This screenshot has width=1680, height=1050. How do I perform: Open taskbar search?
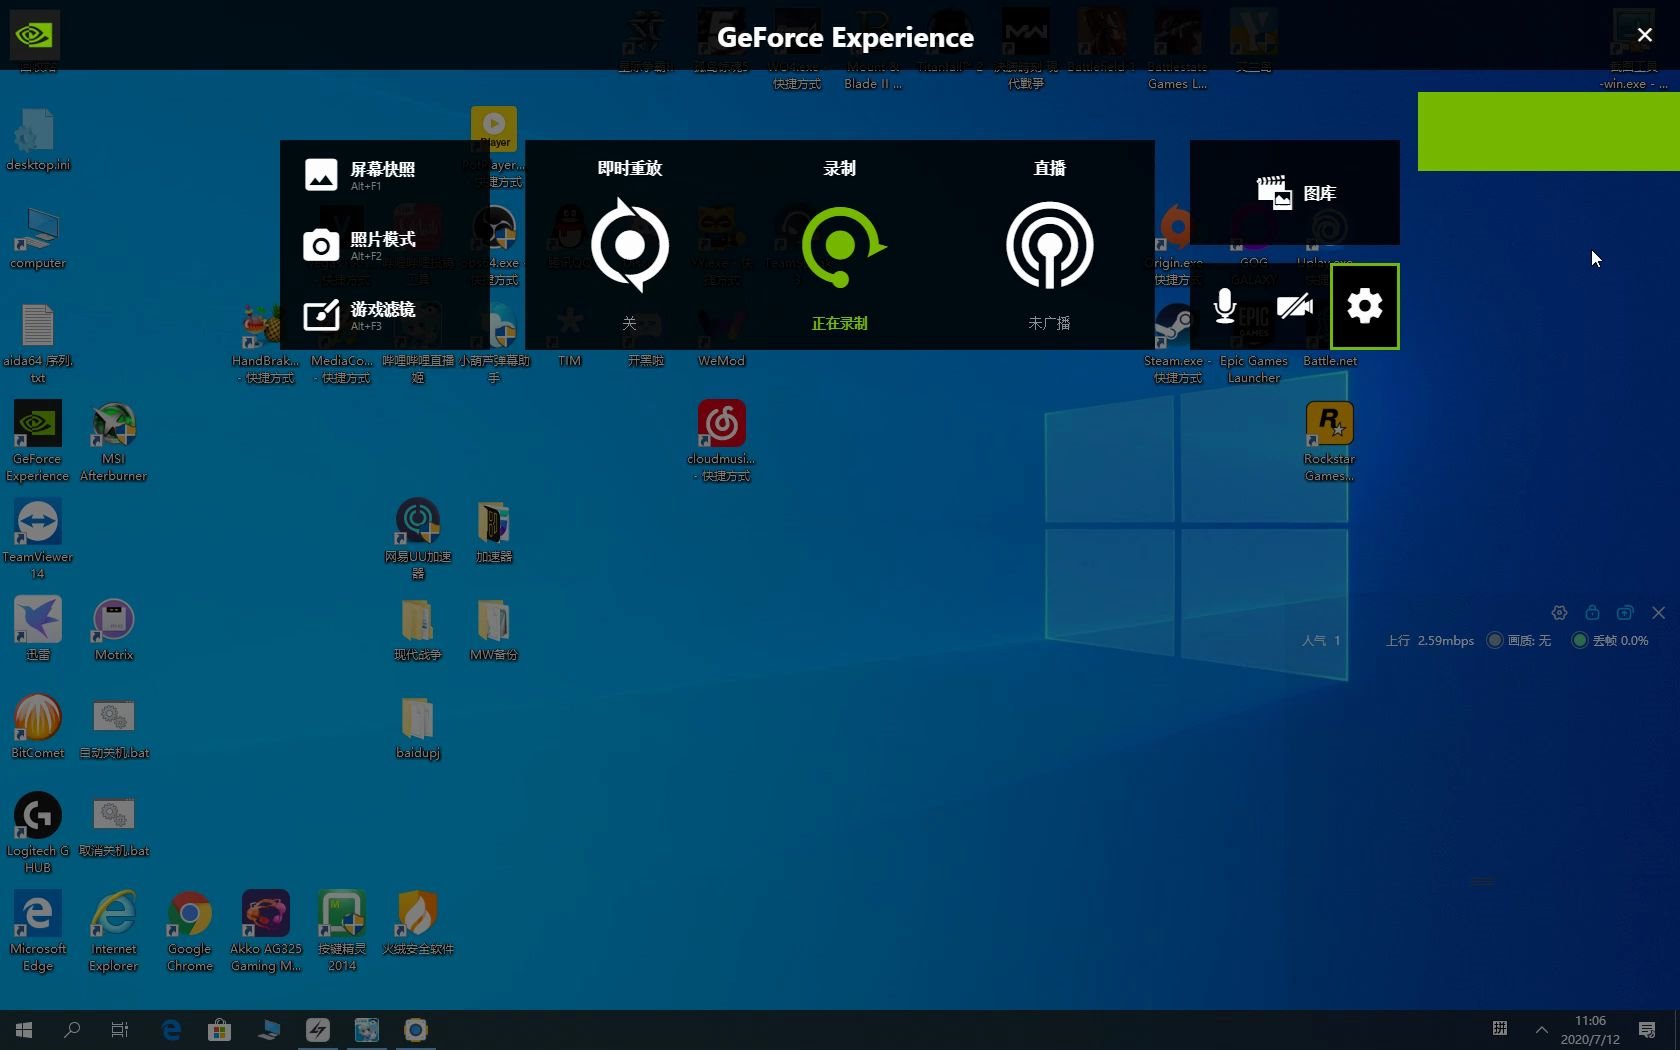[72, 1029]
